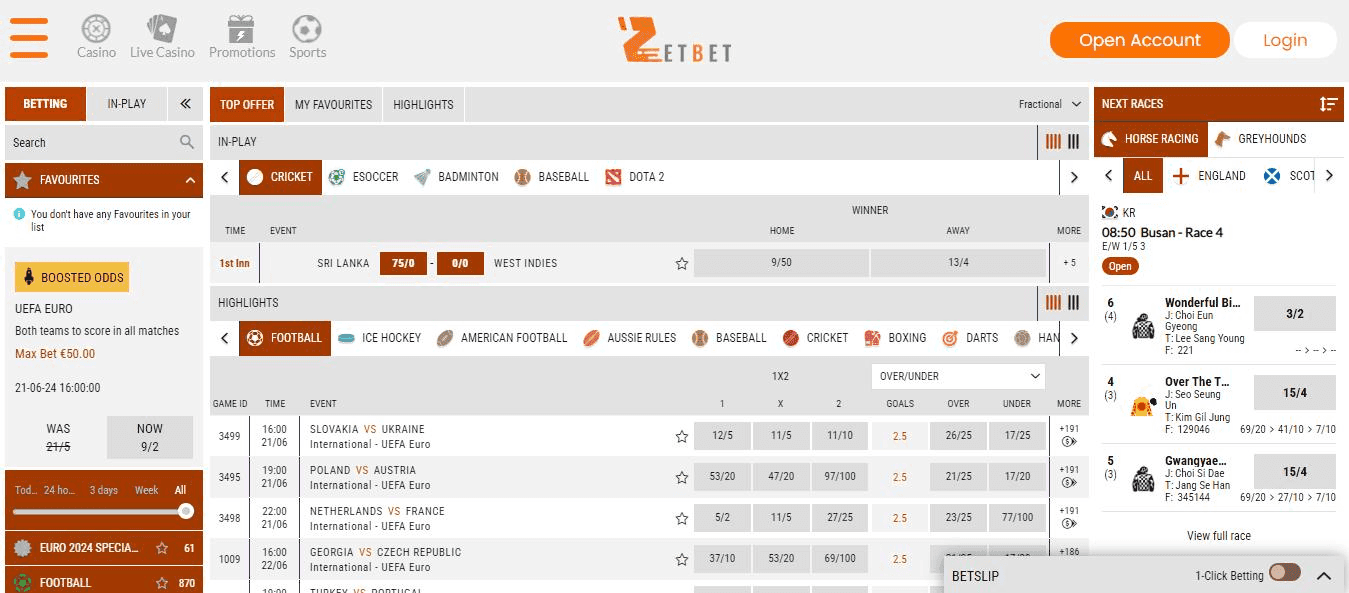Expand the Betslip panel
1349x593 pixels.
(x=1324, y=576)
